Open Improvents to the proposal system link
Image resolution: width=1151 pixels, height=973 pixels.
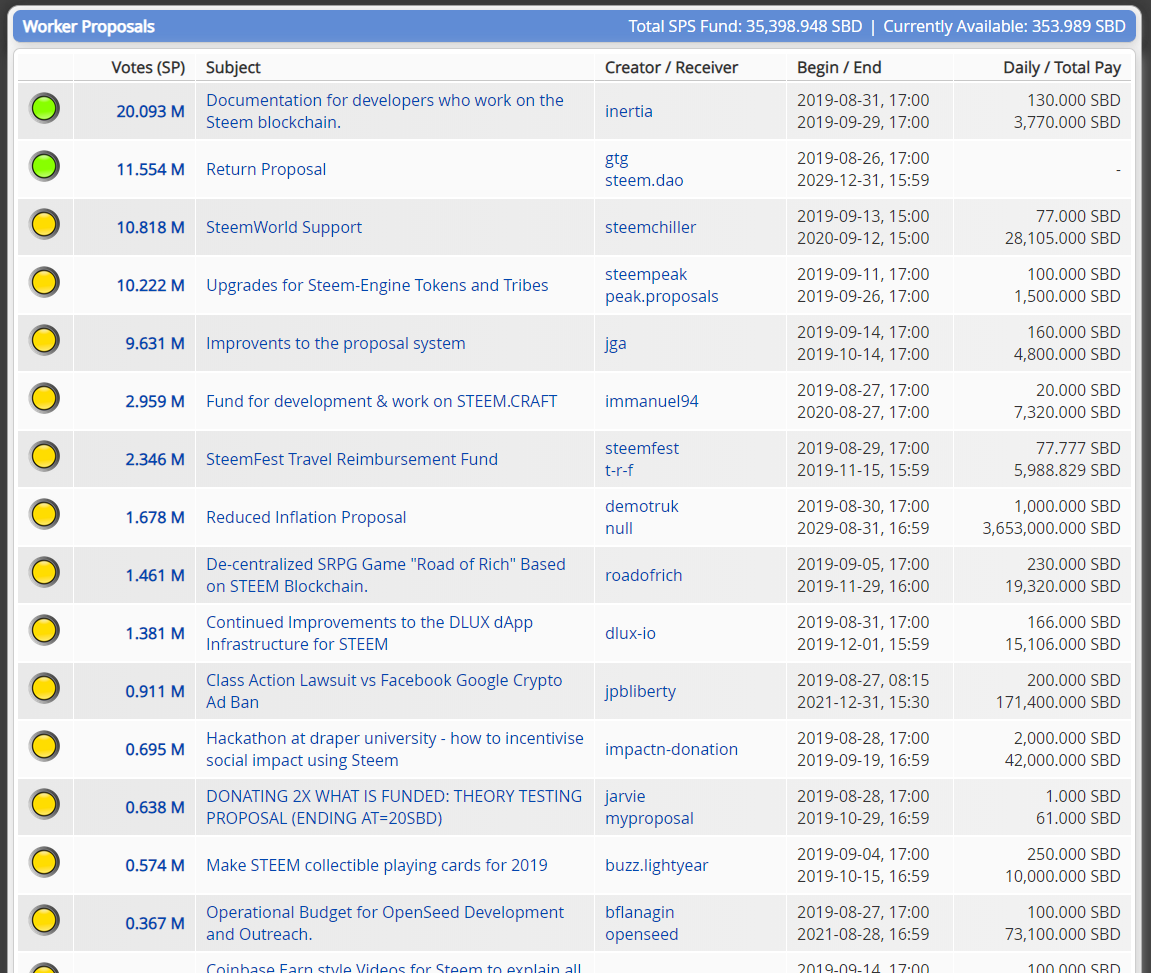tap(335, 343)
